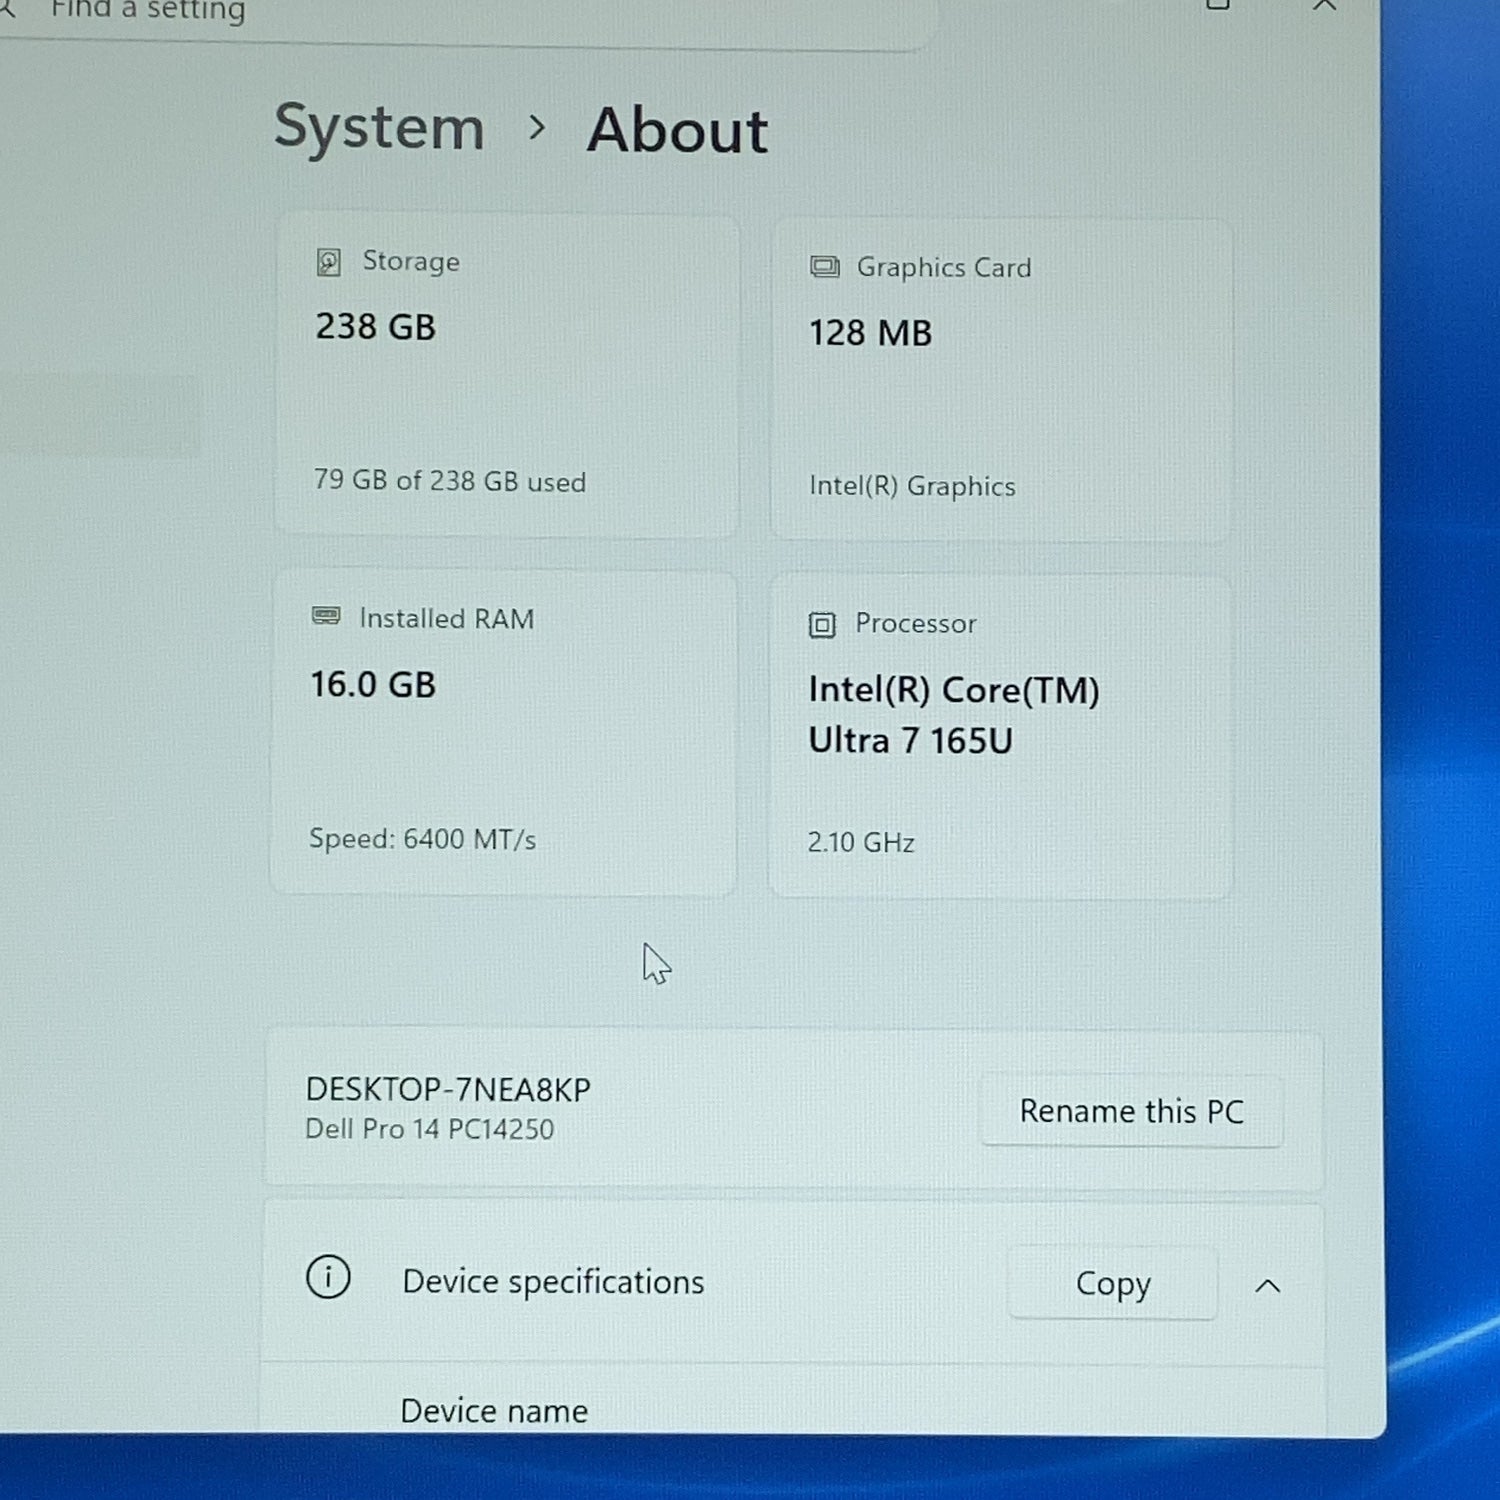Click the Graphics Card icon
The width and height of the screenshot is (1500, 1500).
[x=824, y=267]
